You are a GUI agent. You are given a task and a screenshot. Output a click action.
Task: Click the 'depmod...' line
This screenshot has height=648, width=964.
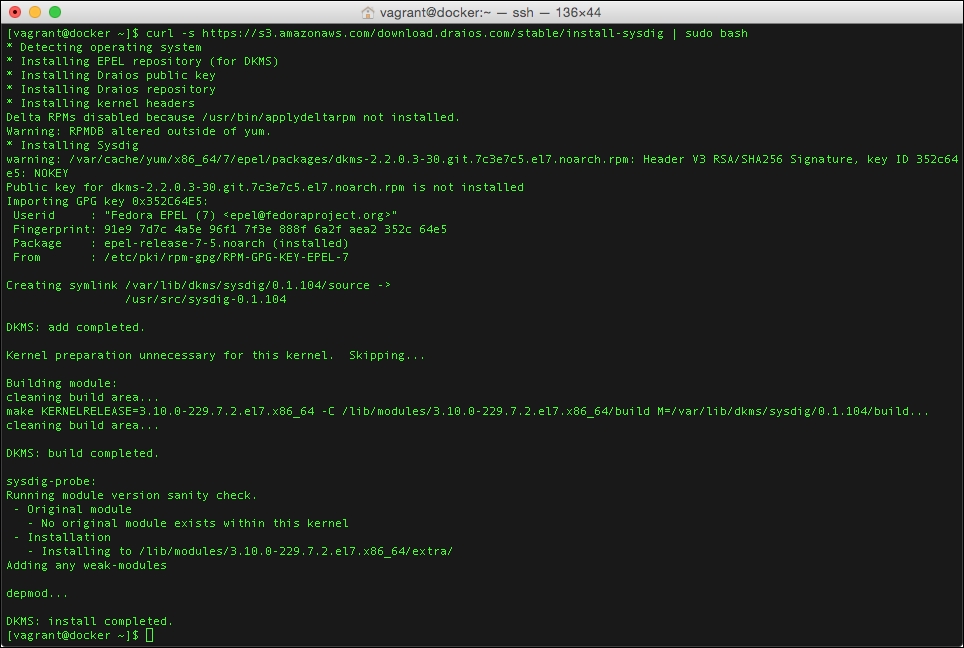point(37,593)
